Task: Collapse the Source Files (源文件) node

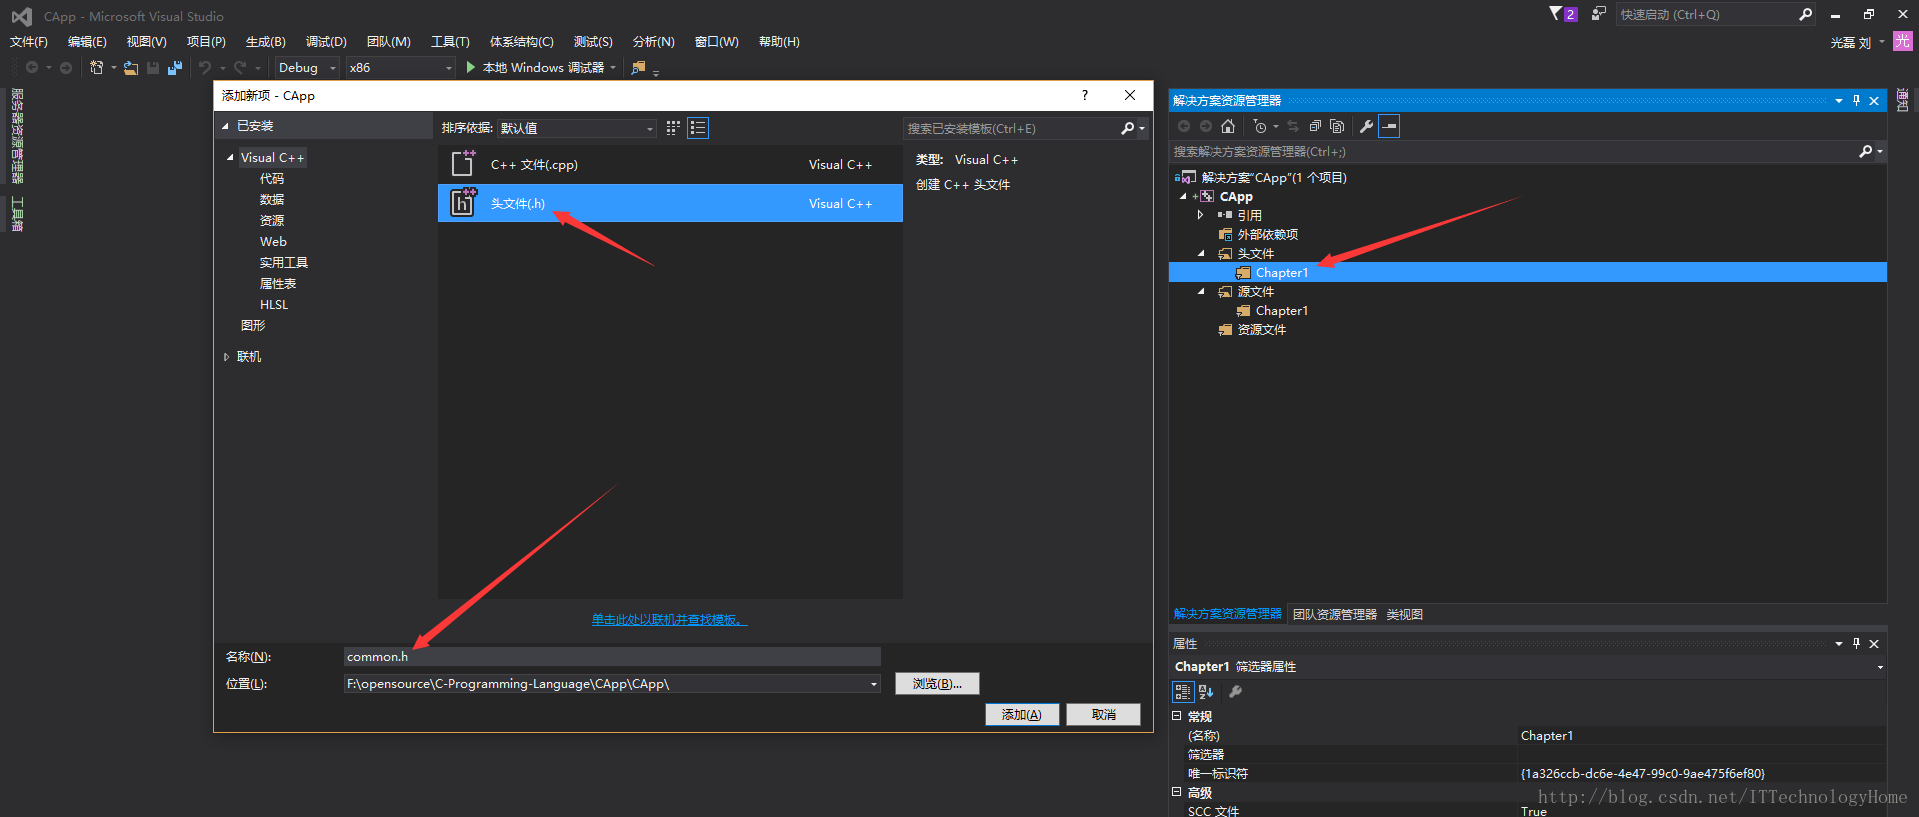Action: tap(1201, 292)
